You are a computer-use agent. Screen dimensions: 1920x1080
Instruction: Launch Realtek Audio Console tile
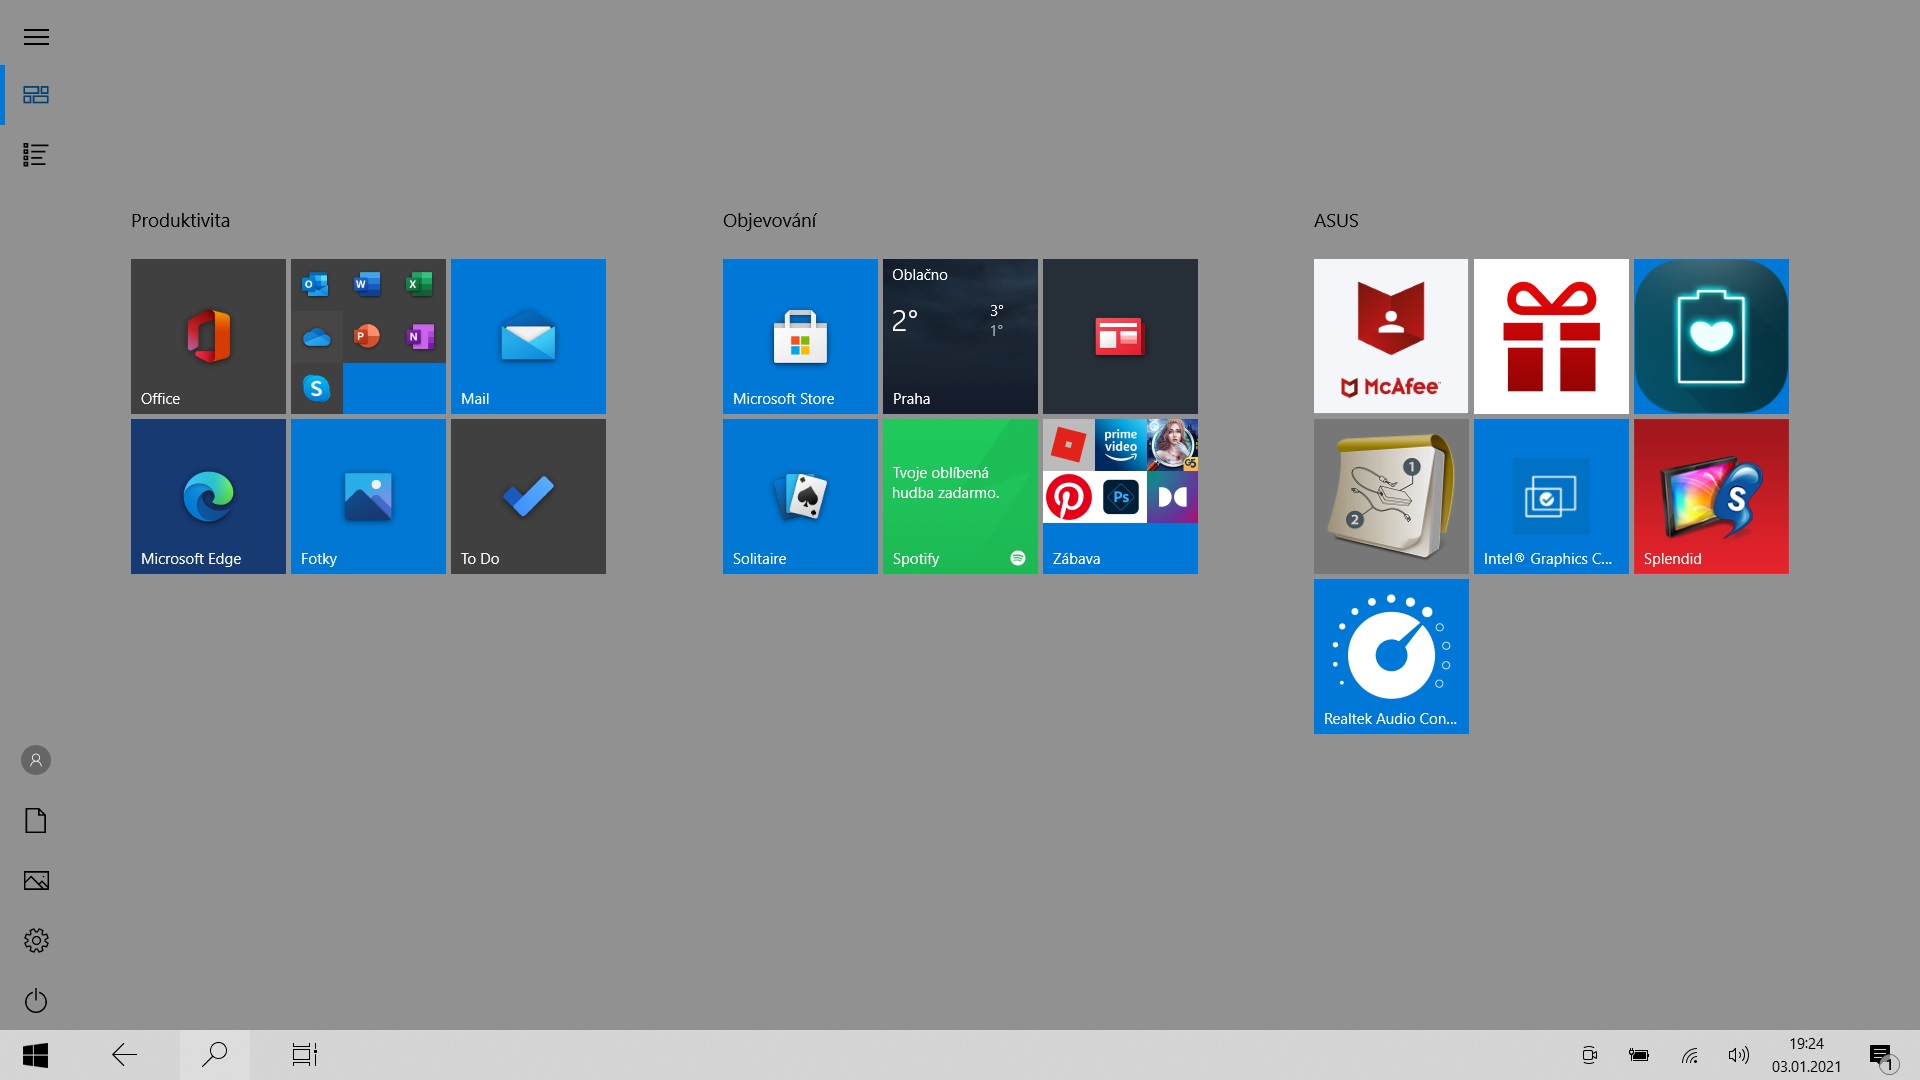(1391, 656)
